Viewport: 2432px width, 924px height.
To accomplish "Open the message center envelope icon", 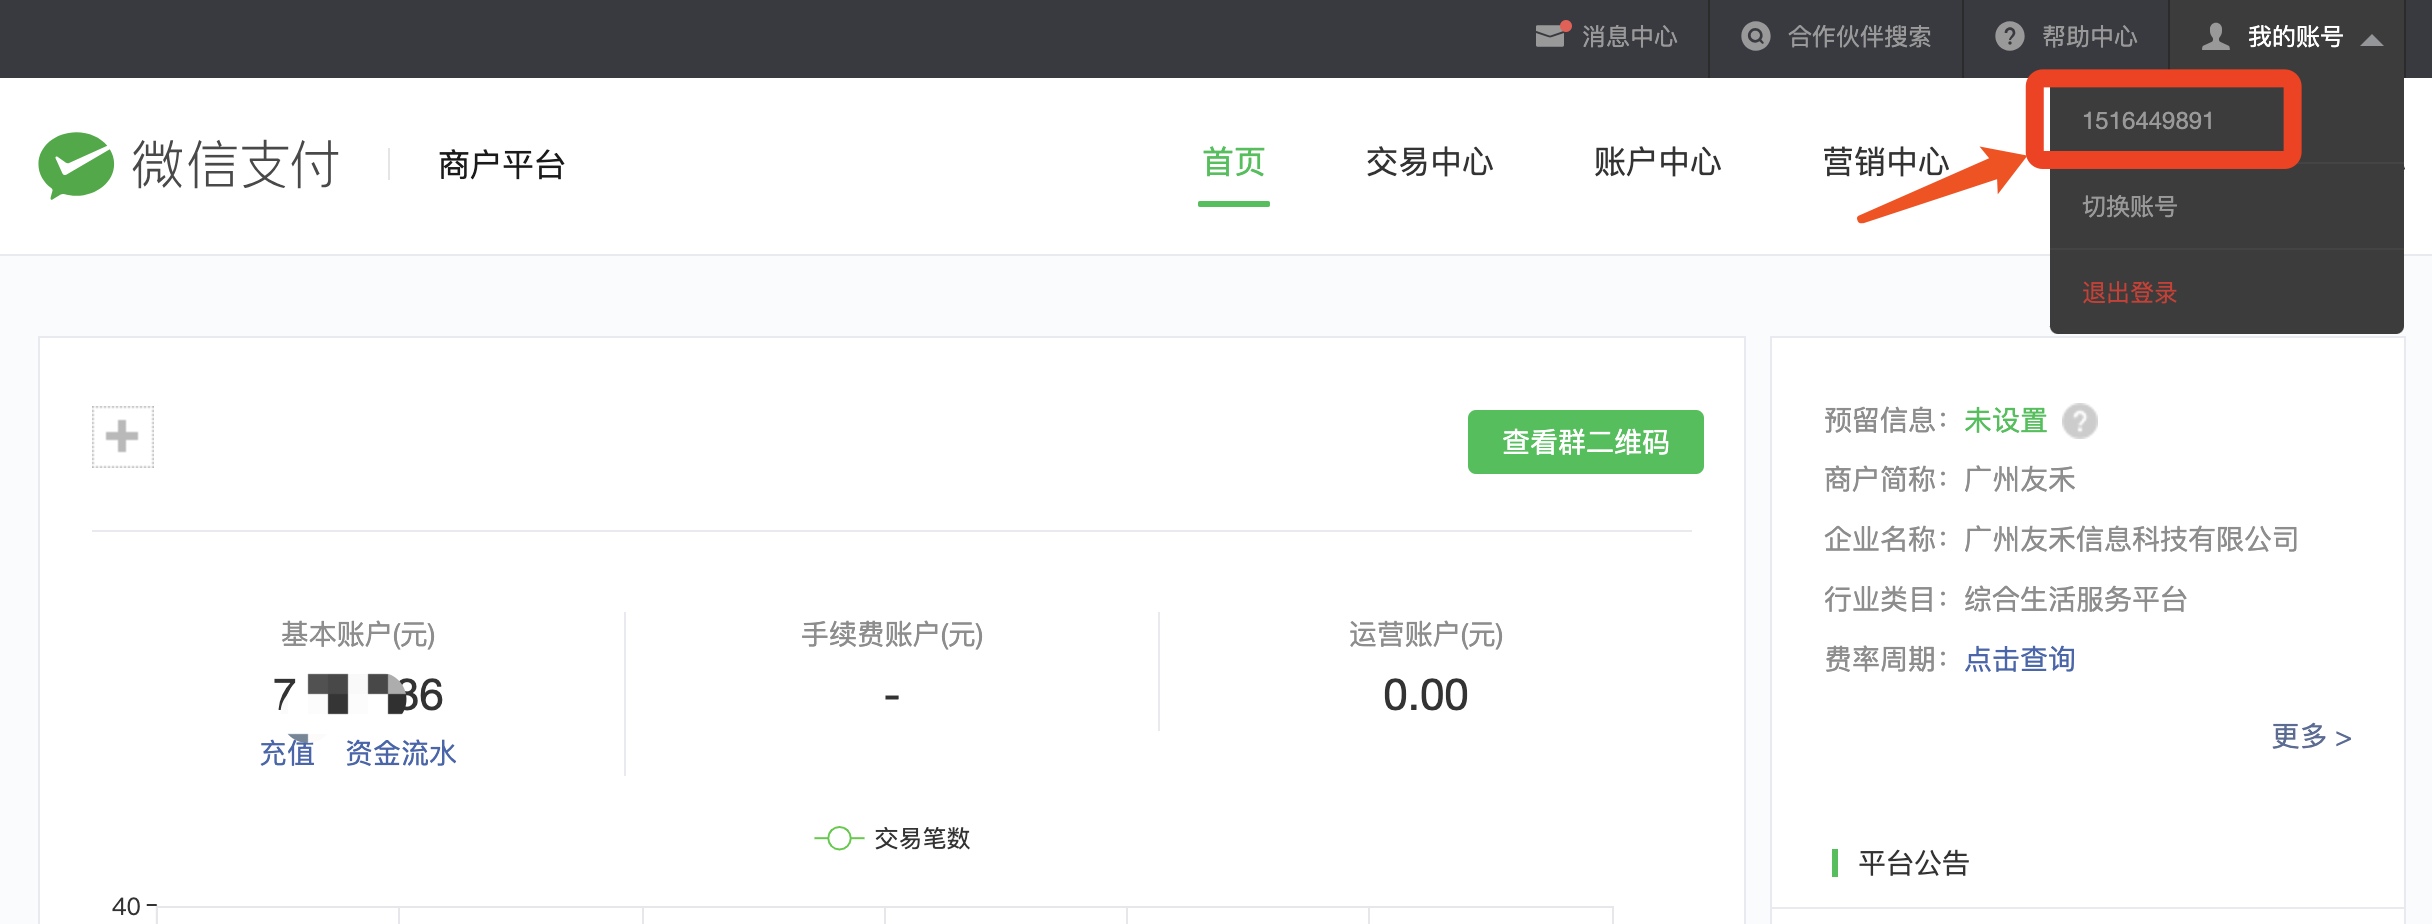I will pos(1550,36).
